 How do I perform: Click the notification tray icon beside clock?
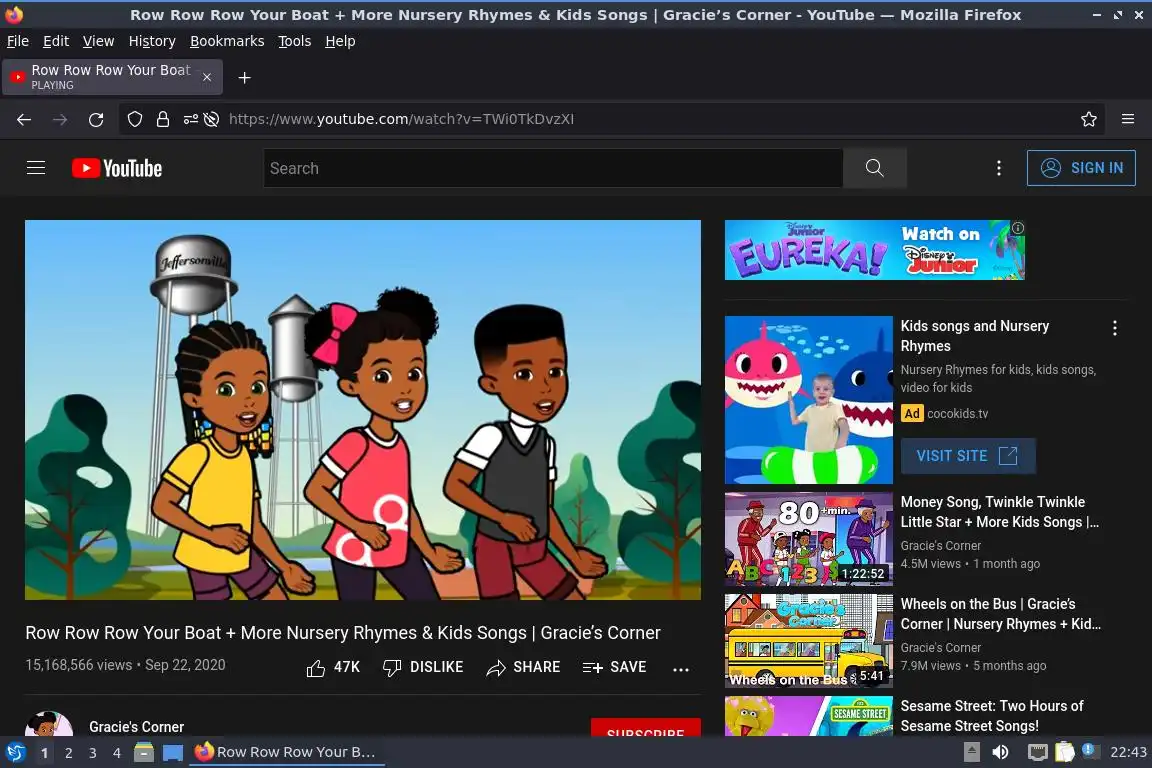coord(1090,751)
